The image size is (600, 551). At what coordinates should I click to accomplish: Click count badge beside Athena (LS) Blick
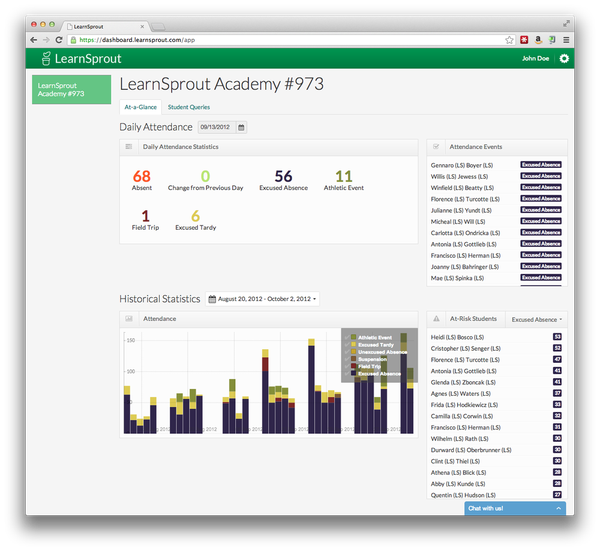tap(557, 472)
